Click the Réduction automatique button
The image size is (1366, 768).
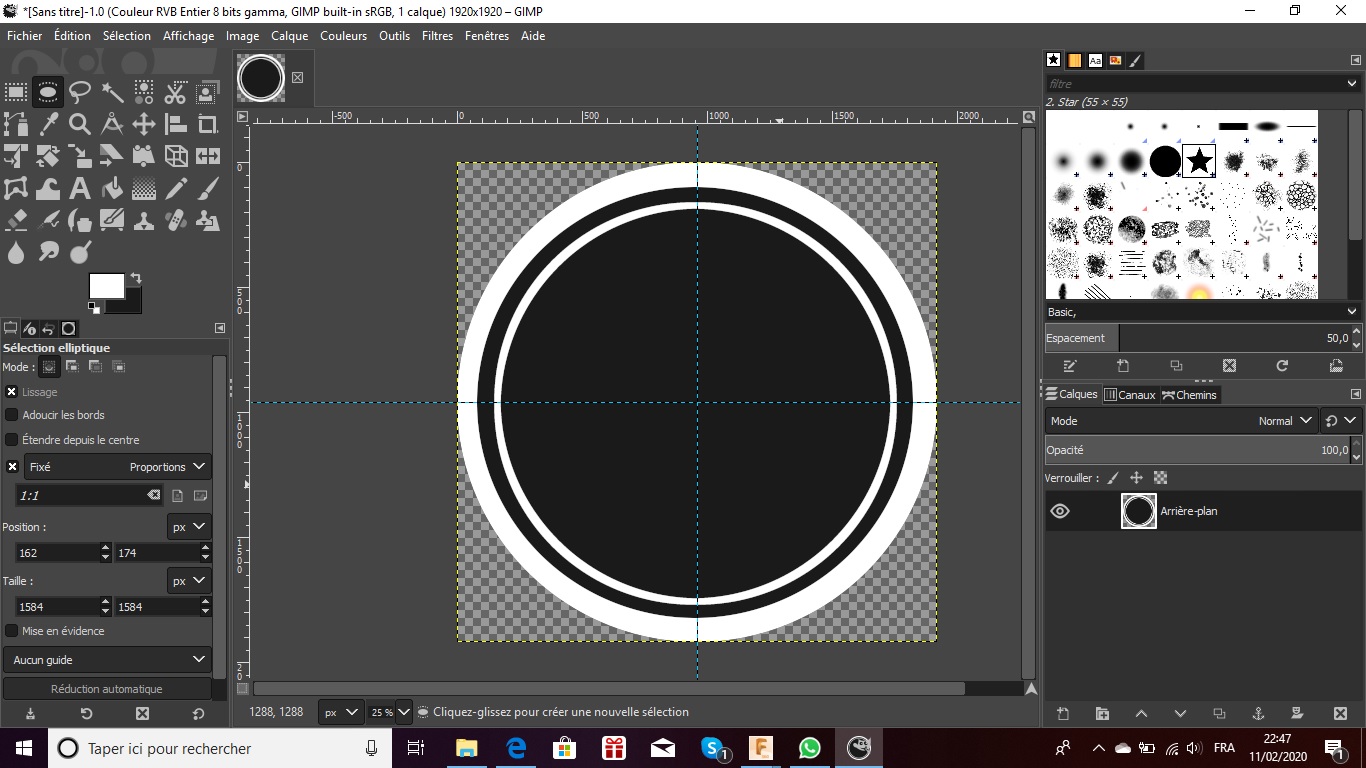[107, 689]
